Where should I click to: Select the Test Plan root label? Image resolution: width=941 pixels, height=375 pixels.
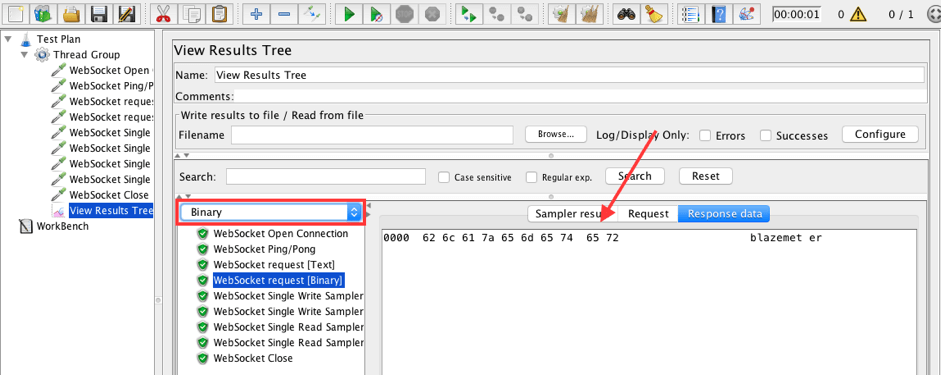[58, 39]
